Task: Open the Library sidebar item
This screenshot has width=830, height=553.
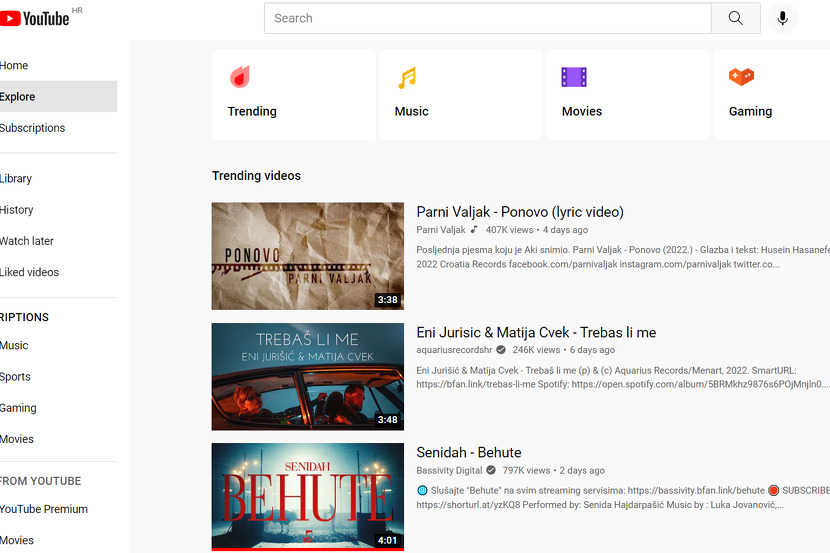Action: point(16,179)
